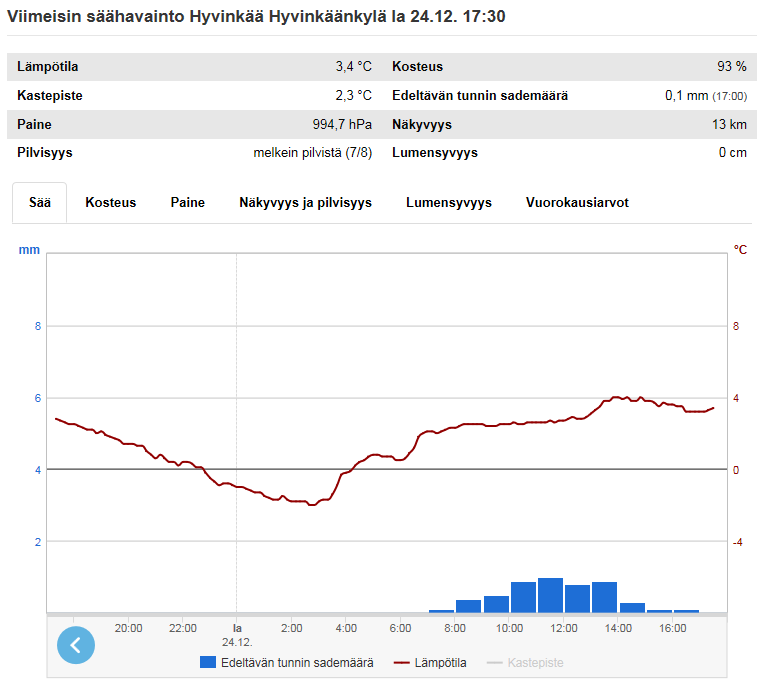Click the grey line Kastepiste legend marker

coord(494,662)
